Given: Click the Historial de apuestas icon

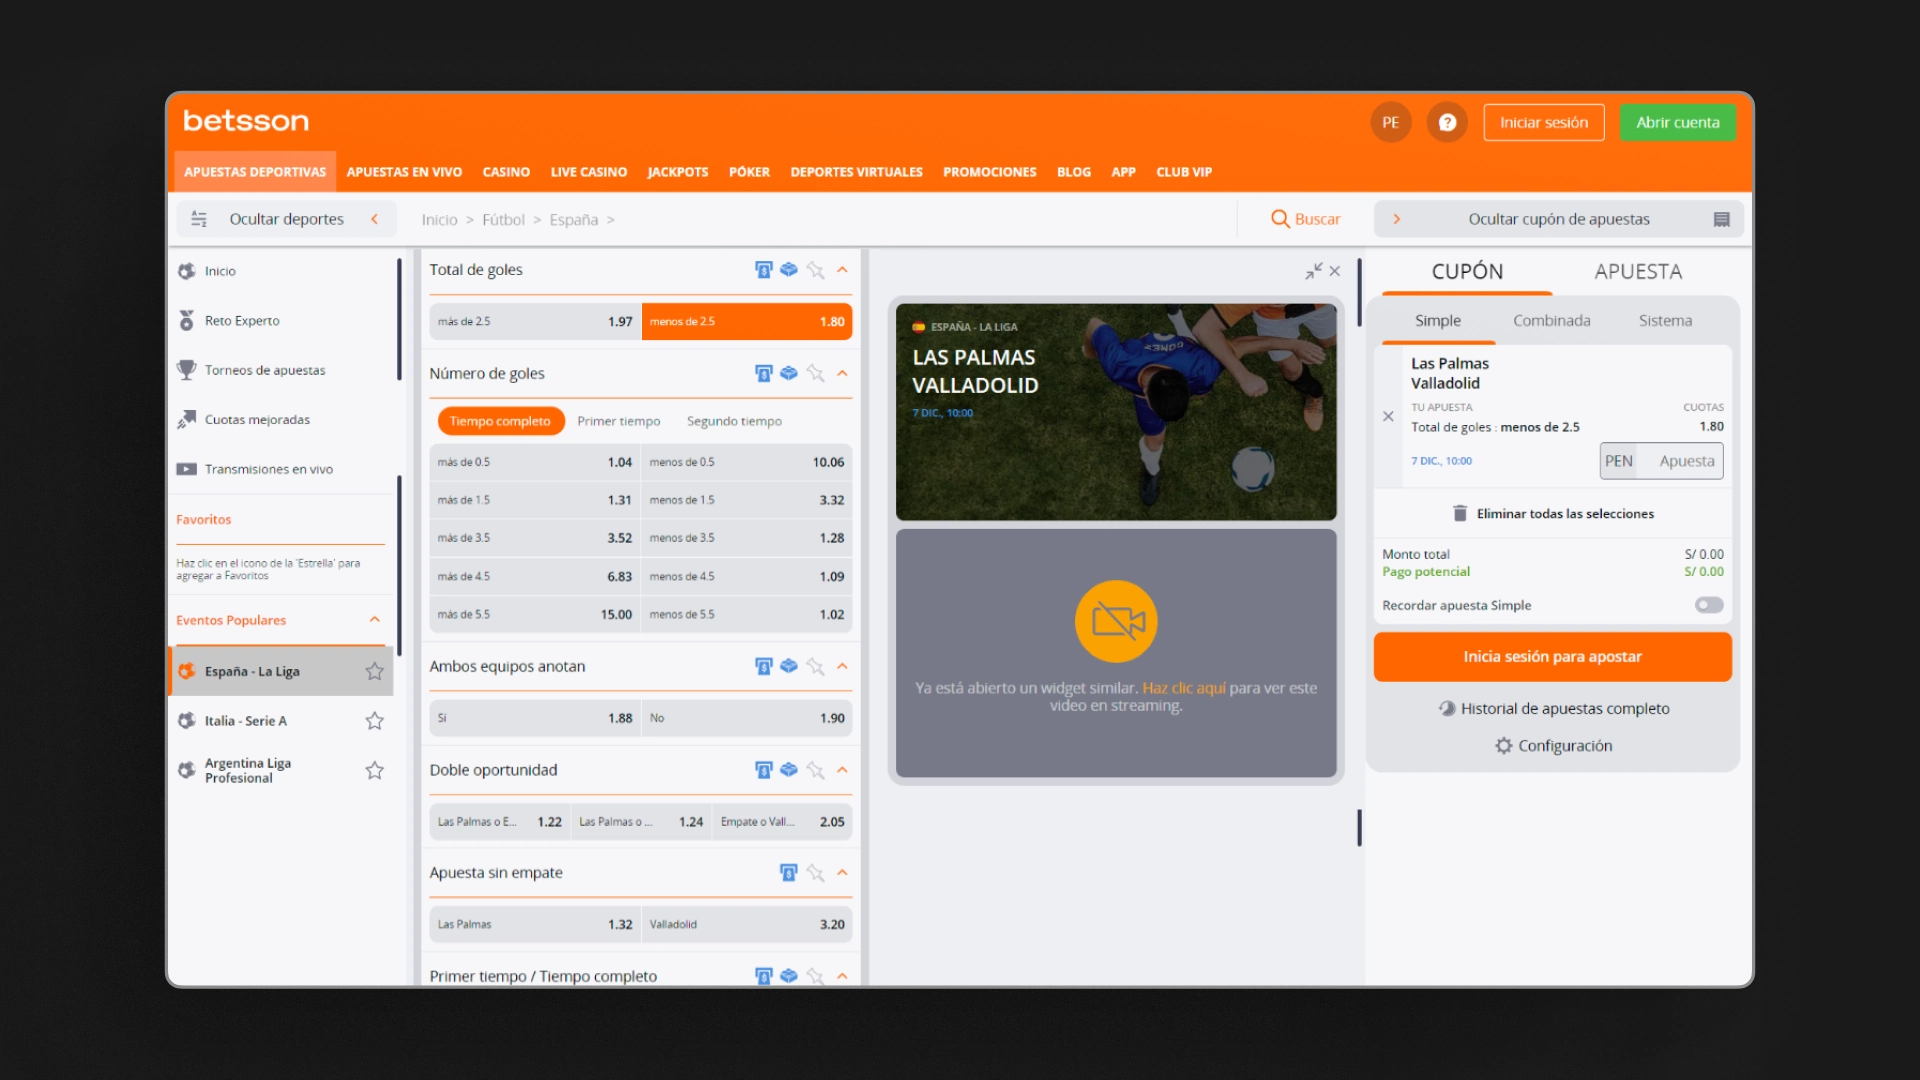Looking at the screenshot, I should [x=1447, y=708].
